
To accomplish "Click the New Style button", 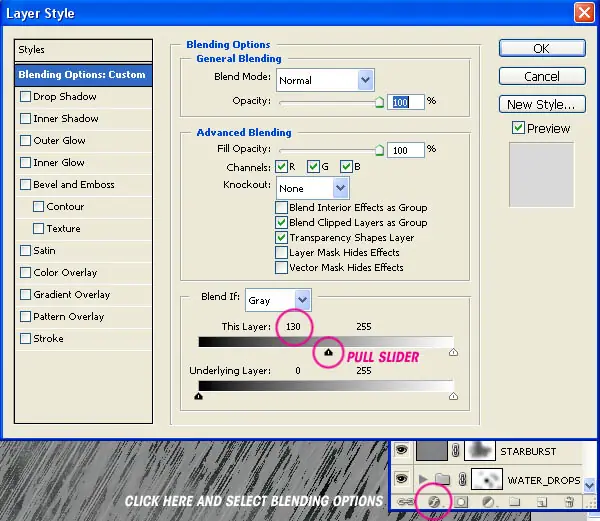I will point(542,104).
